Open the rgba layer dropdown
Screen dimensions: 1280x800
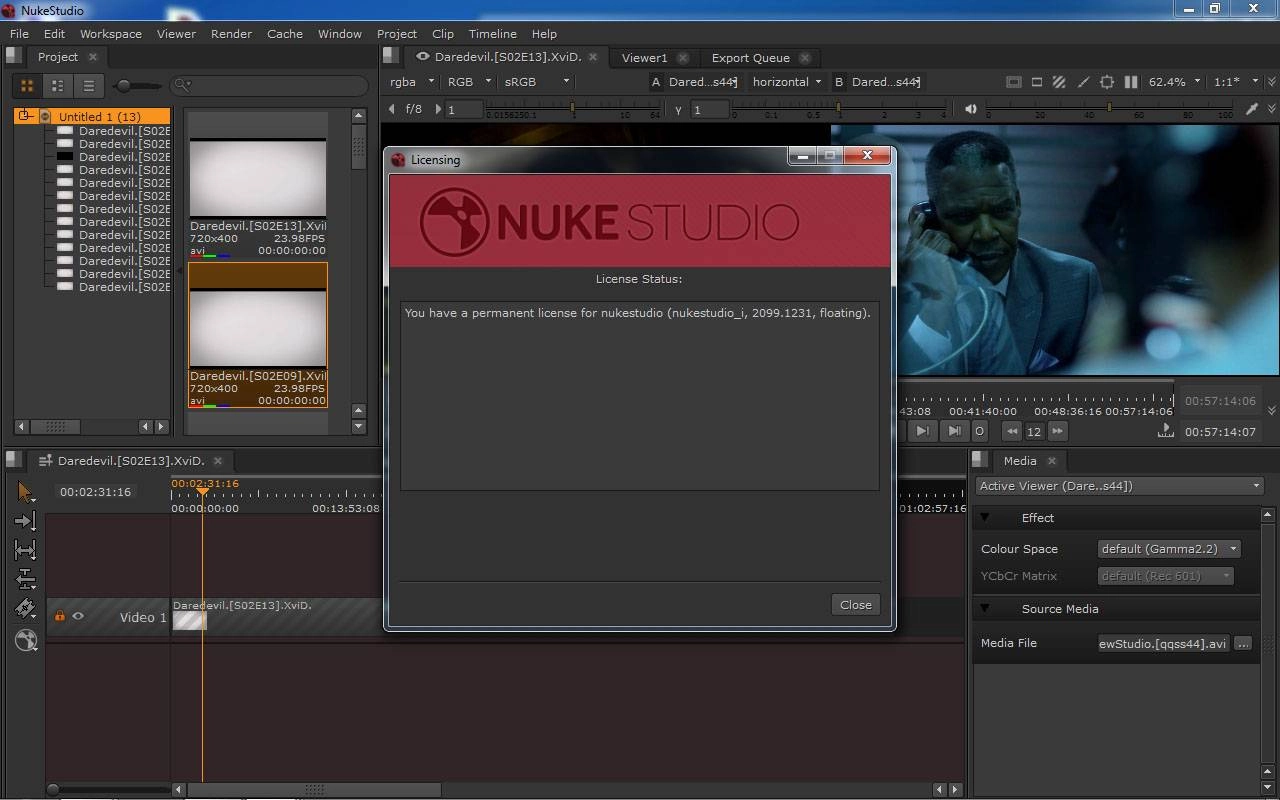(412, 82)
